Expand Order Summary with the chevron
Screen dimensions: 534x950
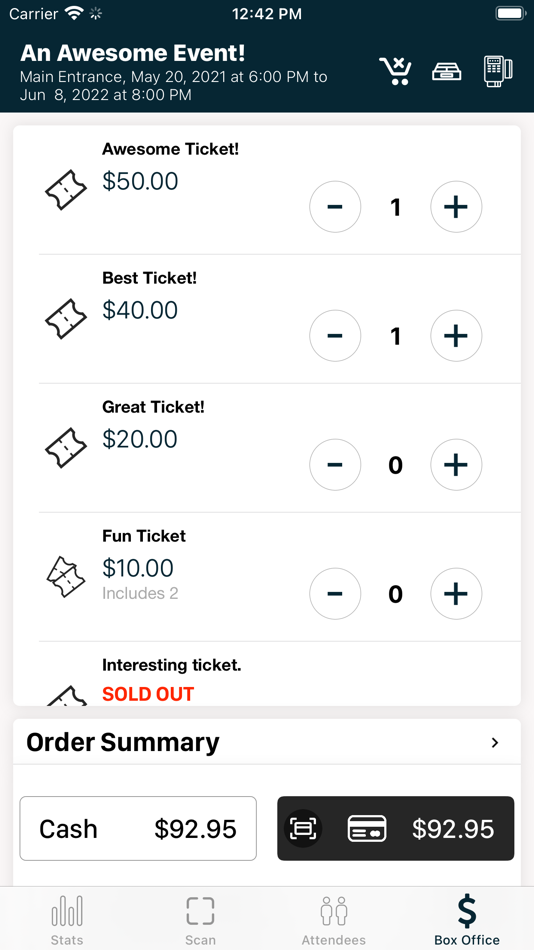(x=495, y=743)
